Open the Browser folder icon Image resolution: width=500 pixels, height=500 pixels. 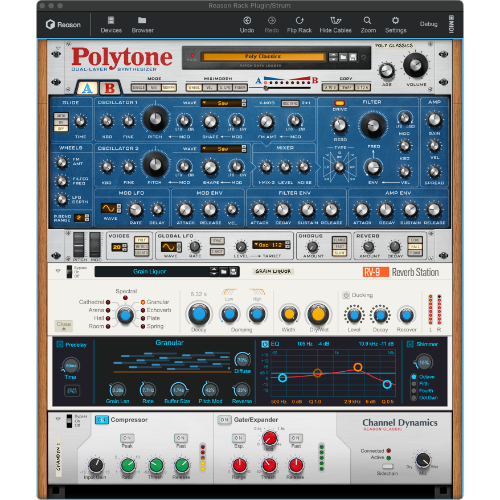(142, 20)
